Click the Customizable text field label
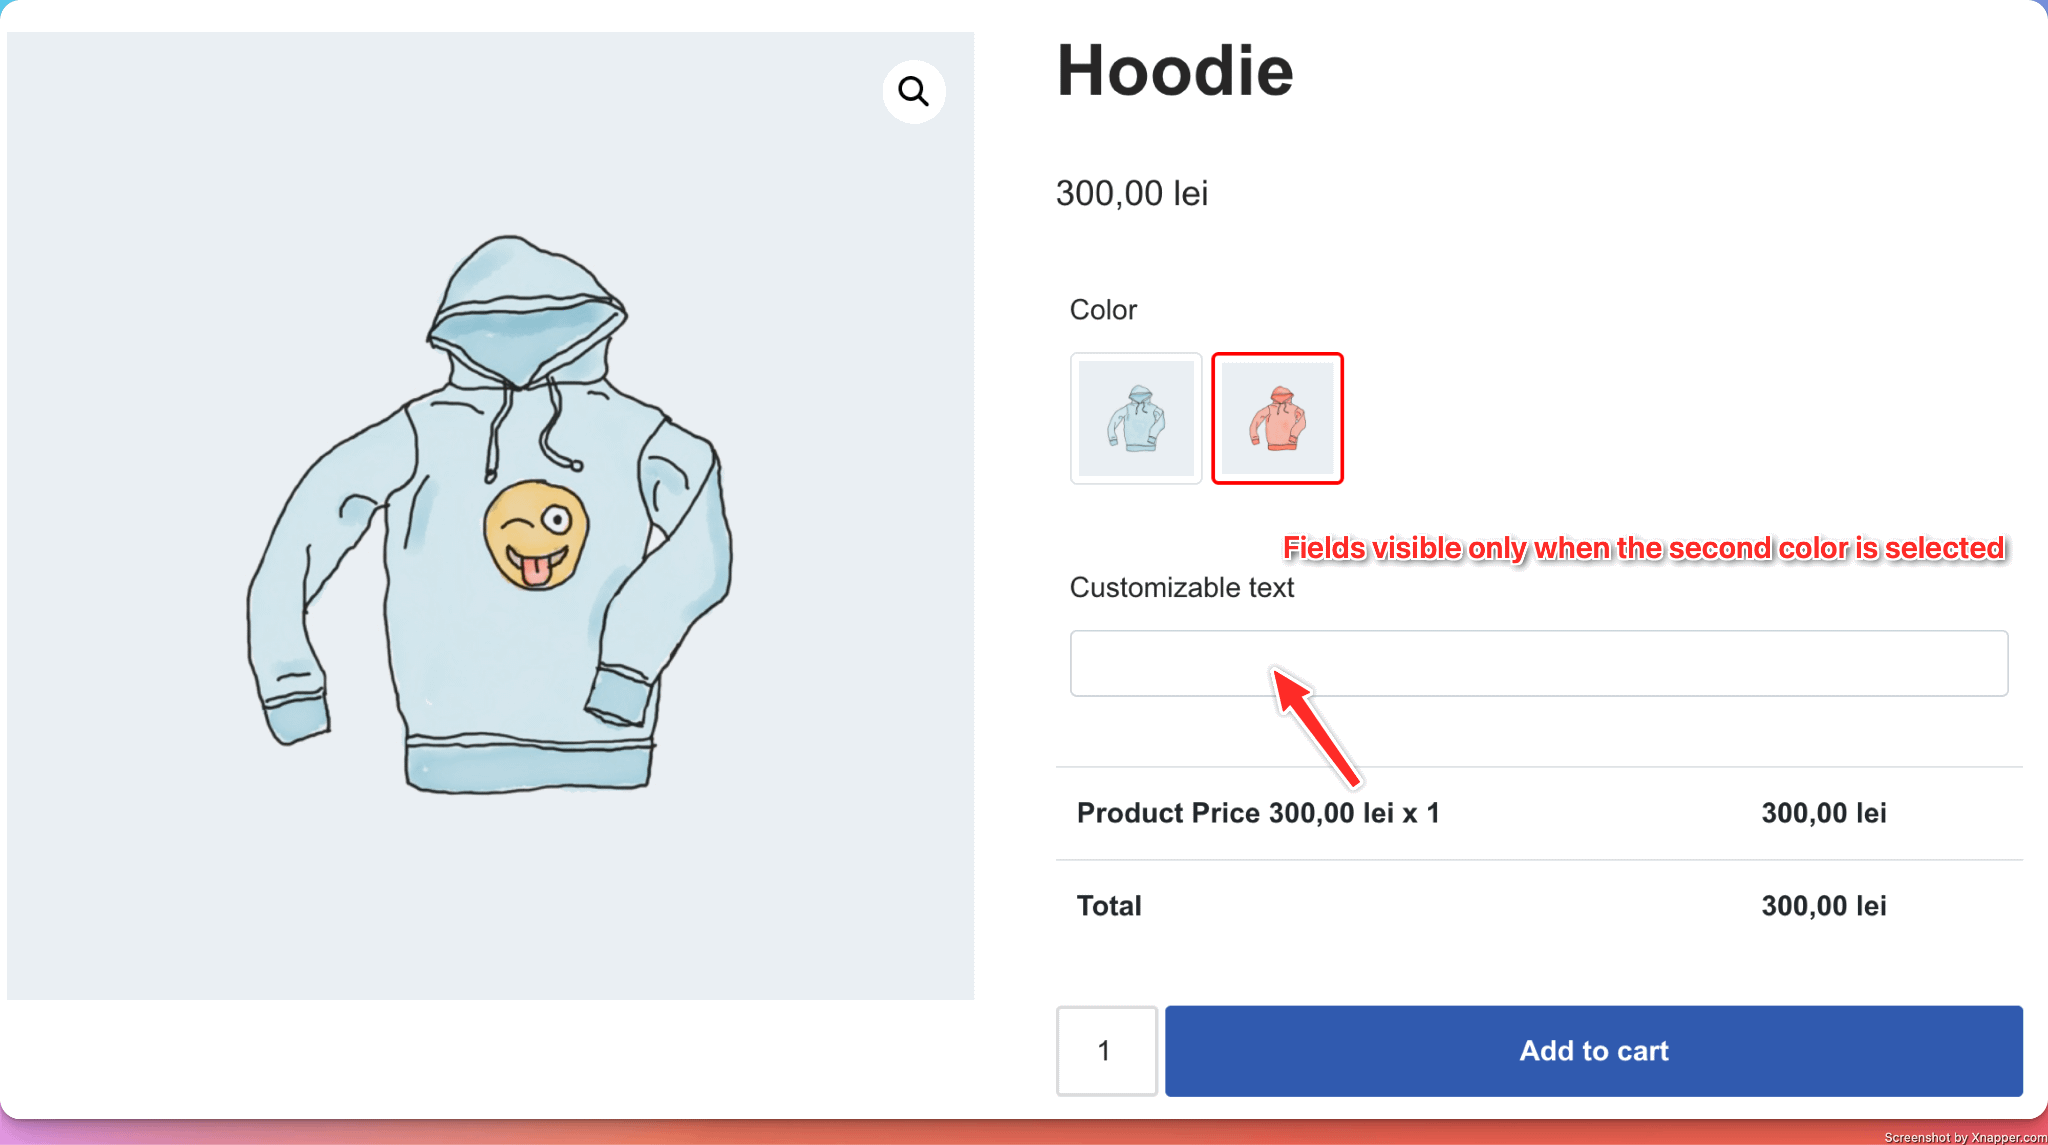Image resolution: width=2048 pixels, height=1145 pixels. click(x=1181, y=587)
